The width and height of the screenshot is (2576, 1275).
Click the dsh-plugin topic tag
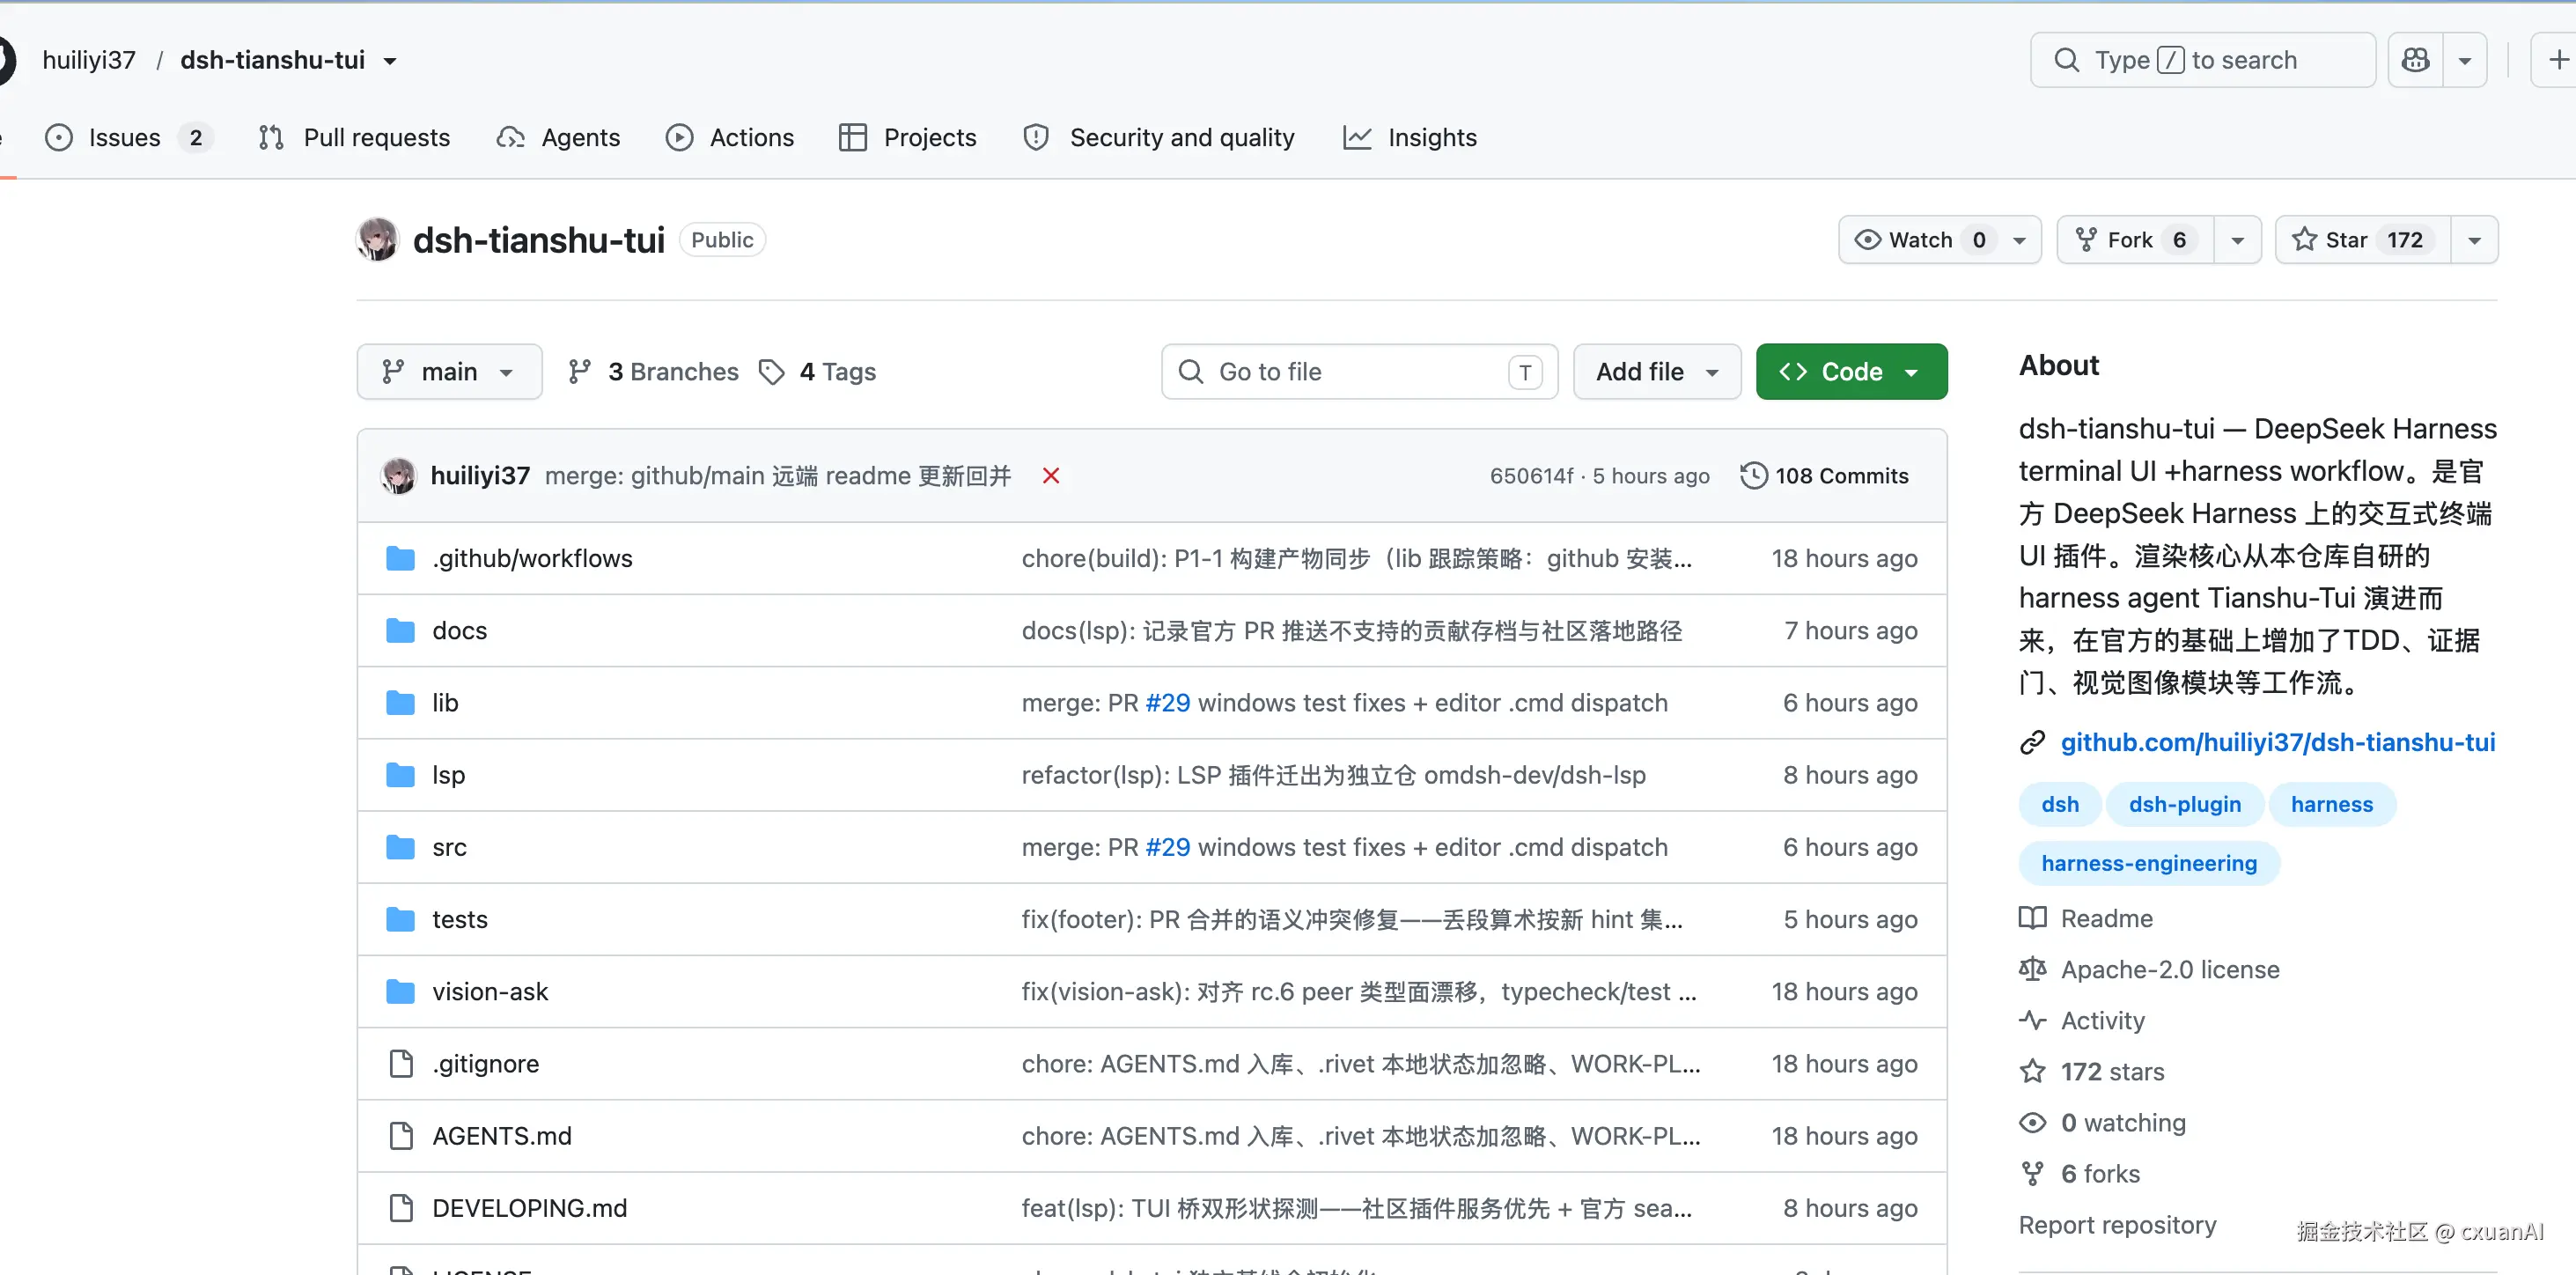[x=2185, y=804]
